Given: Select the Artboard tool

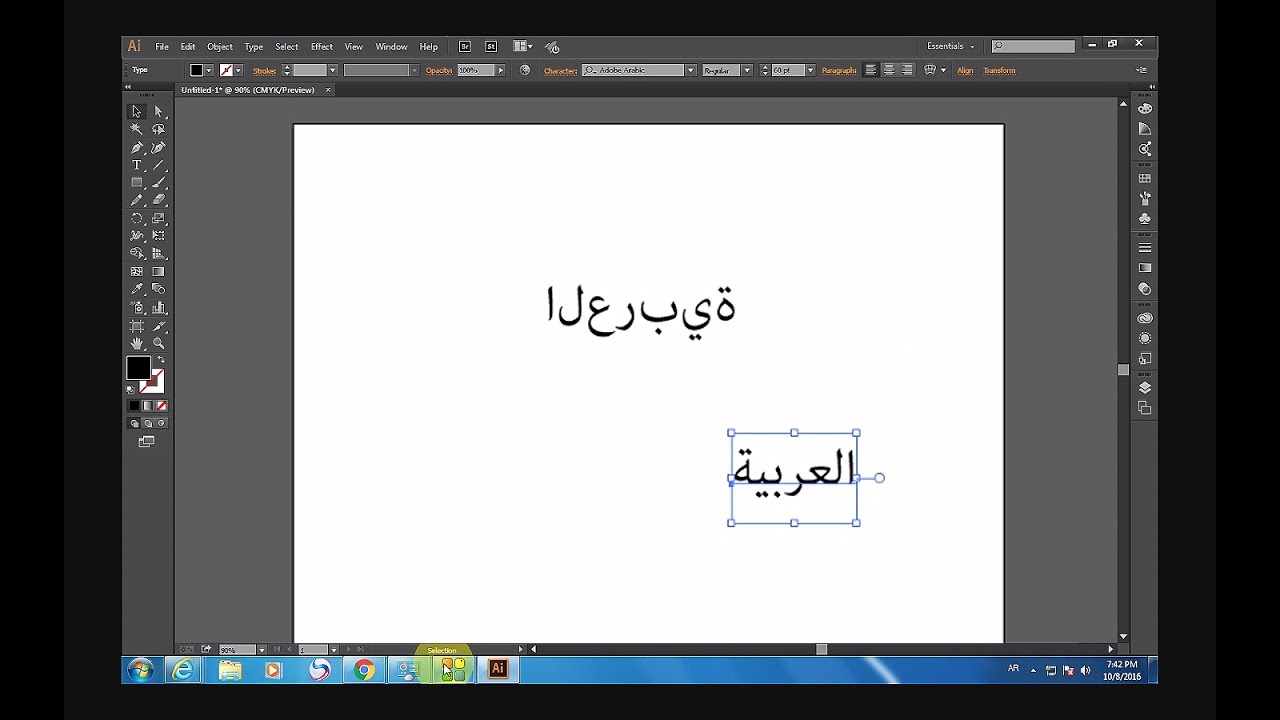Looking at the screenshot, I should pyautogui.click(x=137, y=326).
